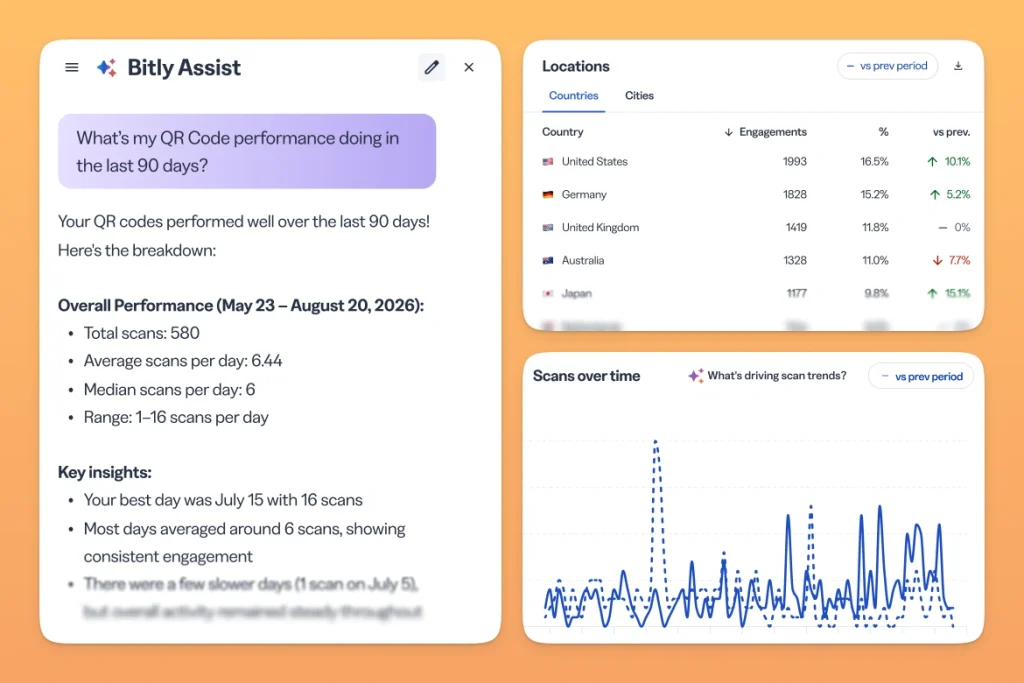Click the 7.7% decrease indicator

point(952,261)
